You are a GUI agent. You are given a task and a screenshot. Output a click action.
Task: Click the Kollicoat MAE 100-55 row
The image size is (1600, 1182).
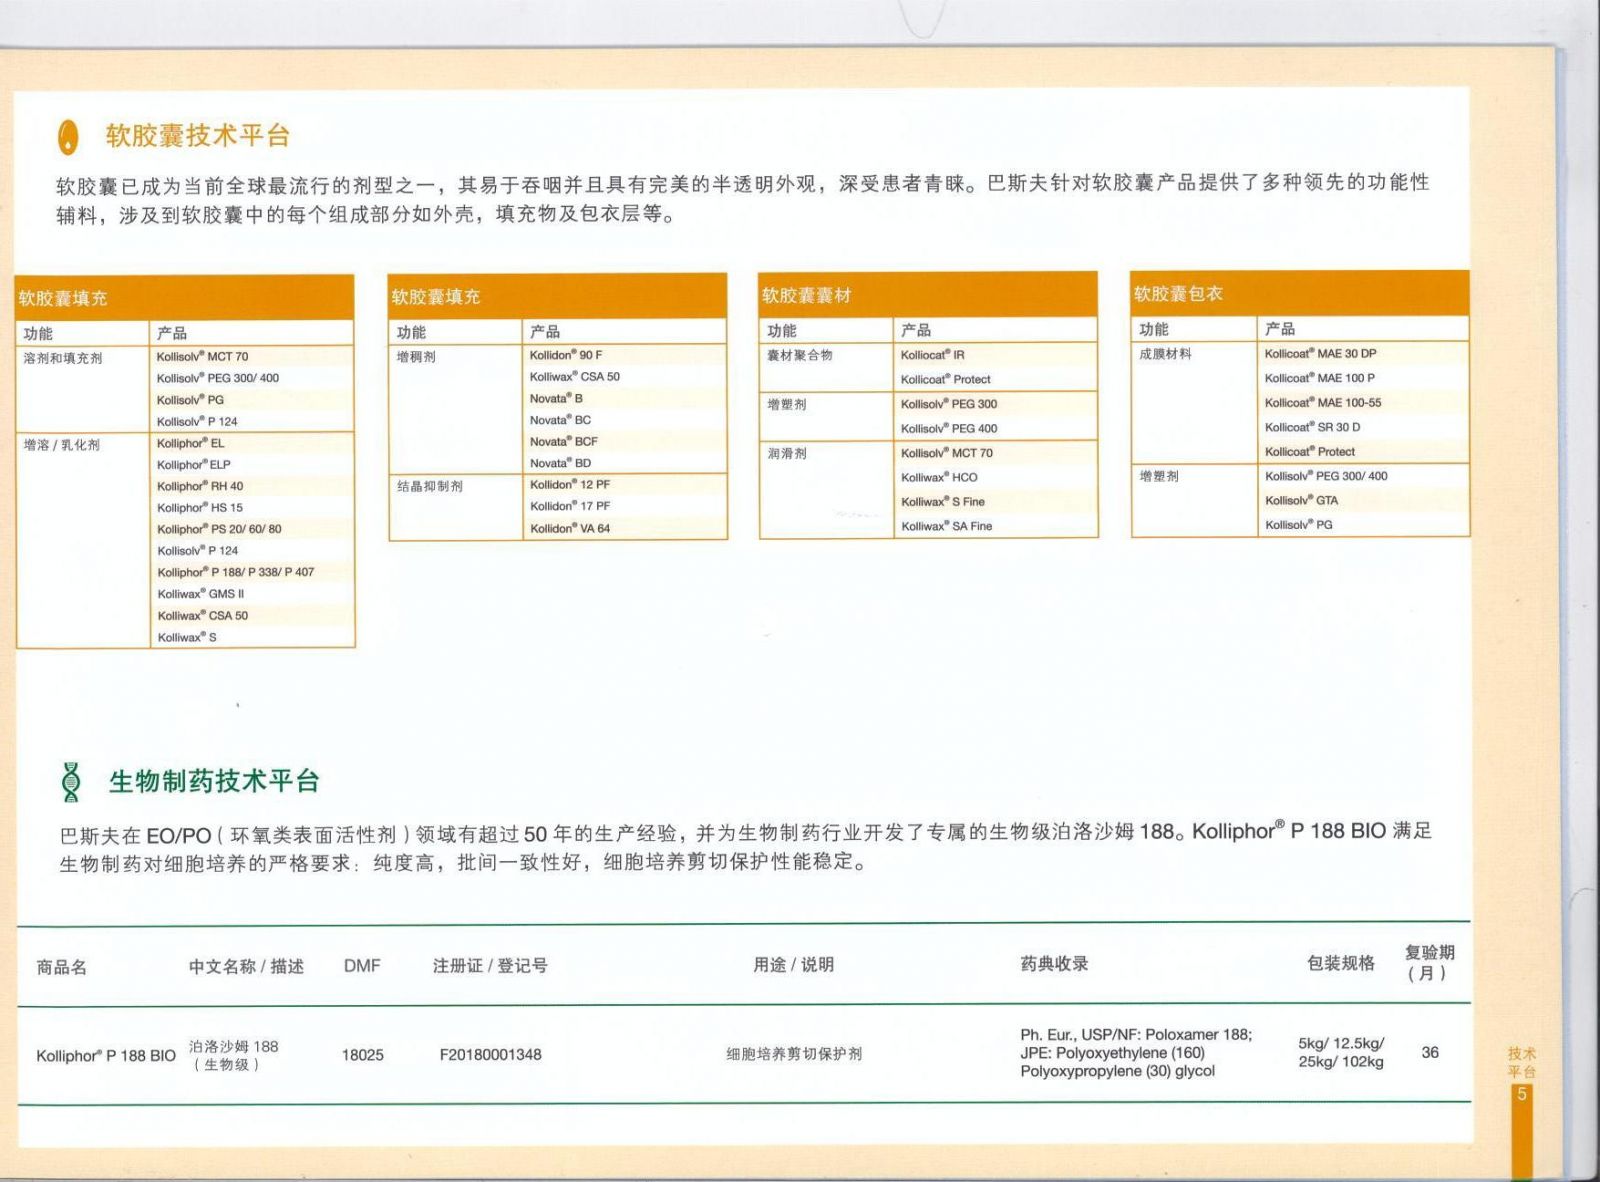pyautogui.click(x=1363, y=402)
